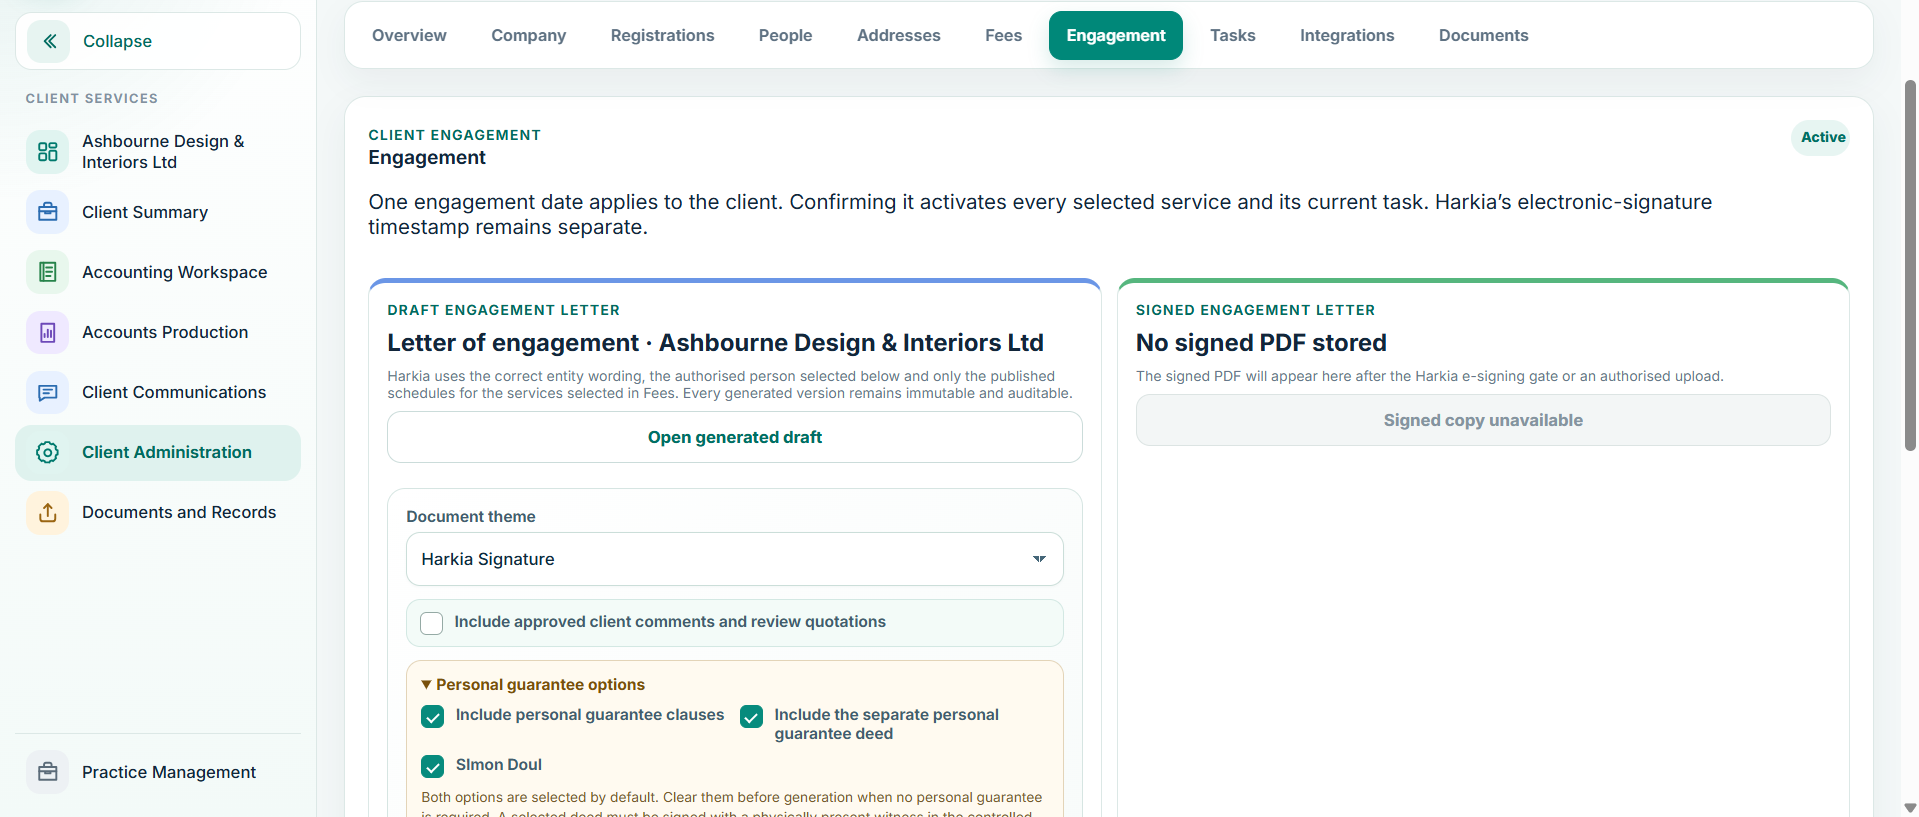
Task: Uncheck the SImon Doul checkbox
Action: [x=432, y=766]
